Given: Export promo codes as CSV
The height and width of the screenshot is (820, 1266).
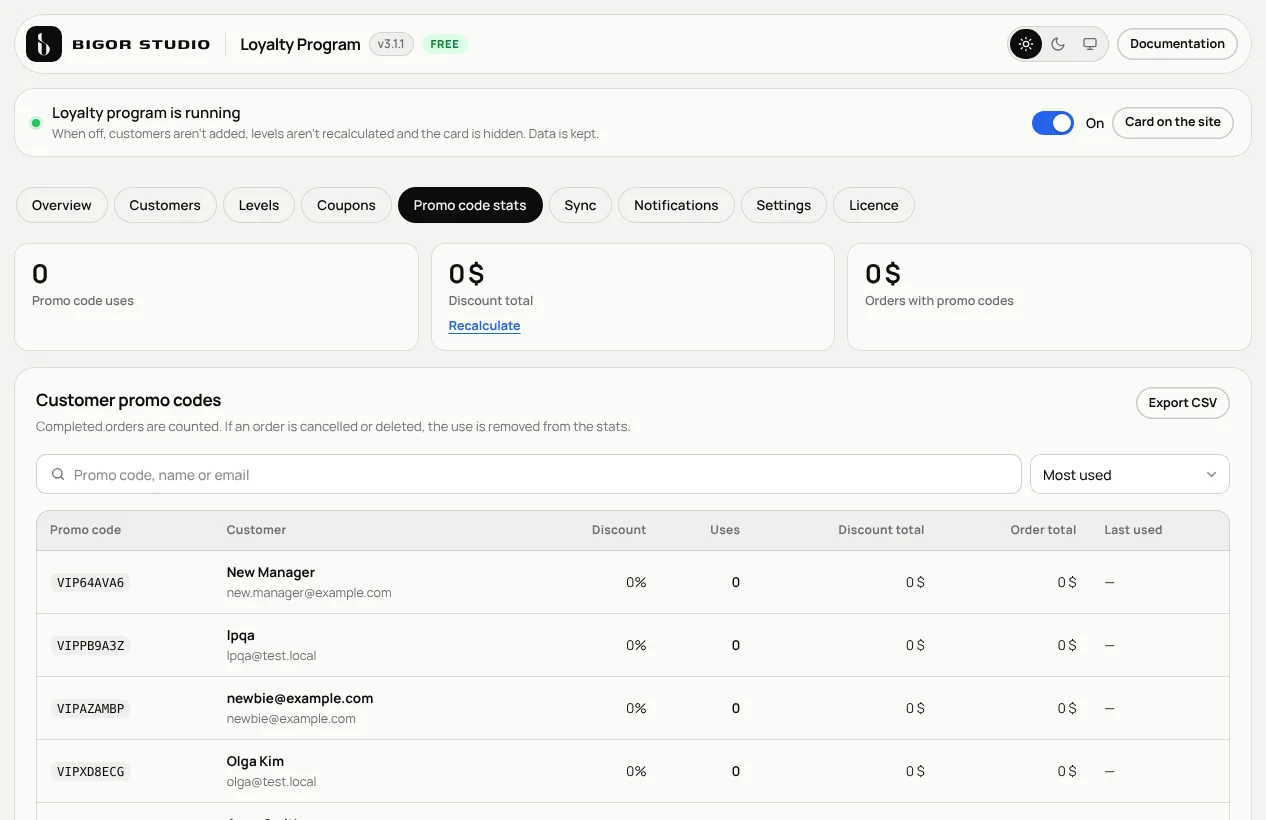Looking at the screenshot, I should pos(1183,403).
